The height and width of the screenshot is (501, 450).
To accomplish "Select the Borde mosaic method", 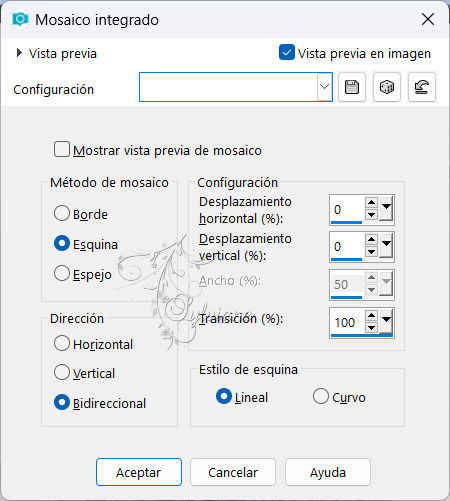I will [x=62, y=213].
